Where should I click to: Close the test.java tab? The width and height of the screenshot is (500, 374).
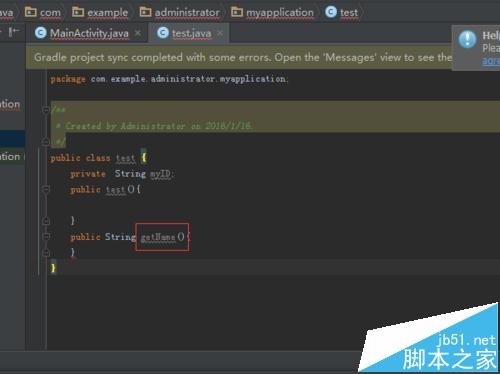click(220, 33)
